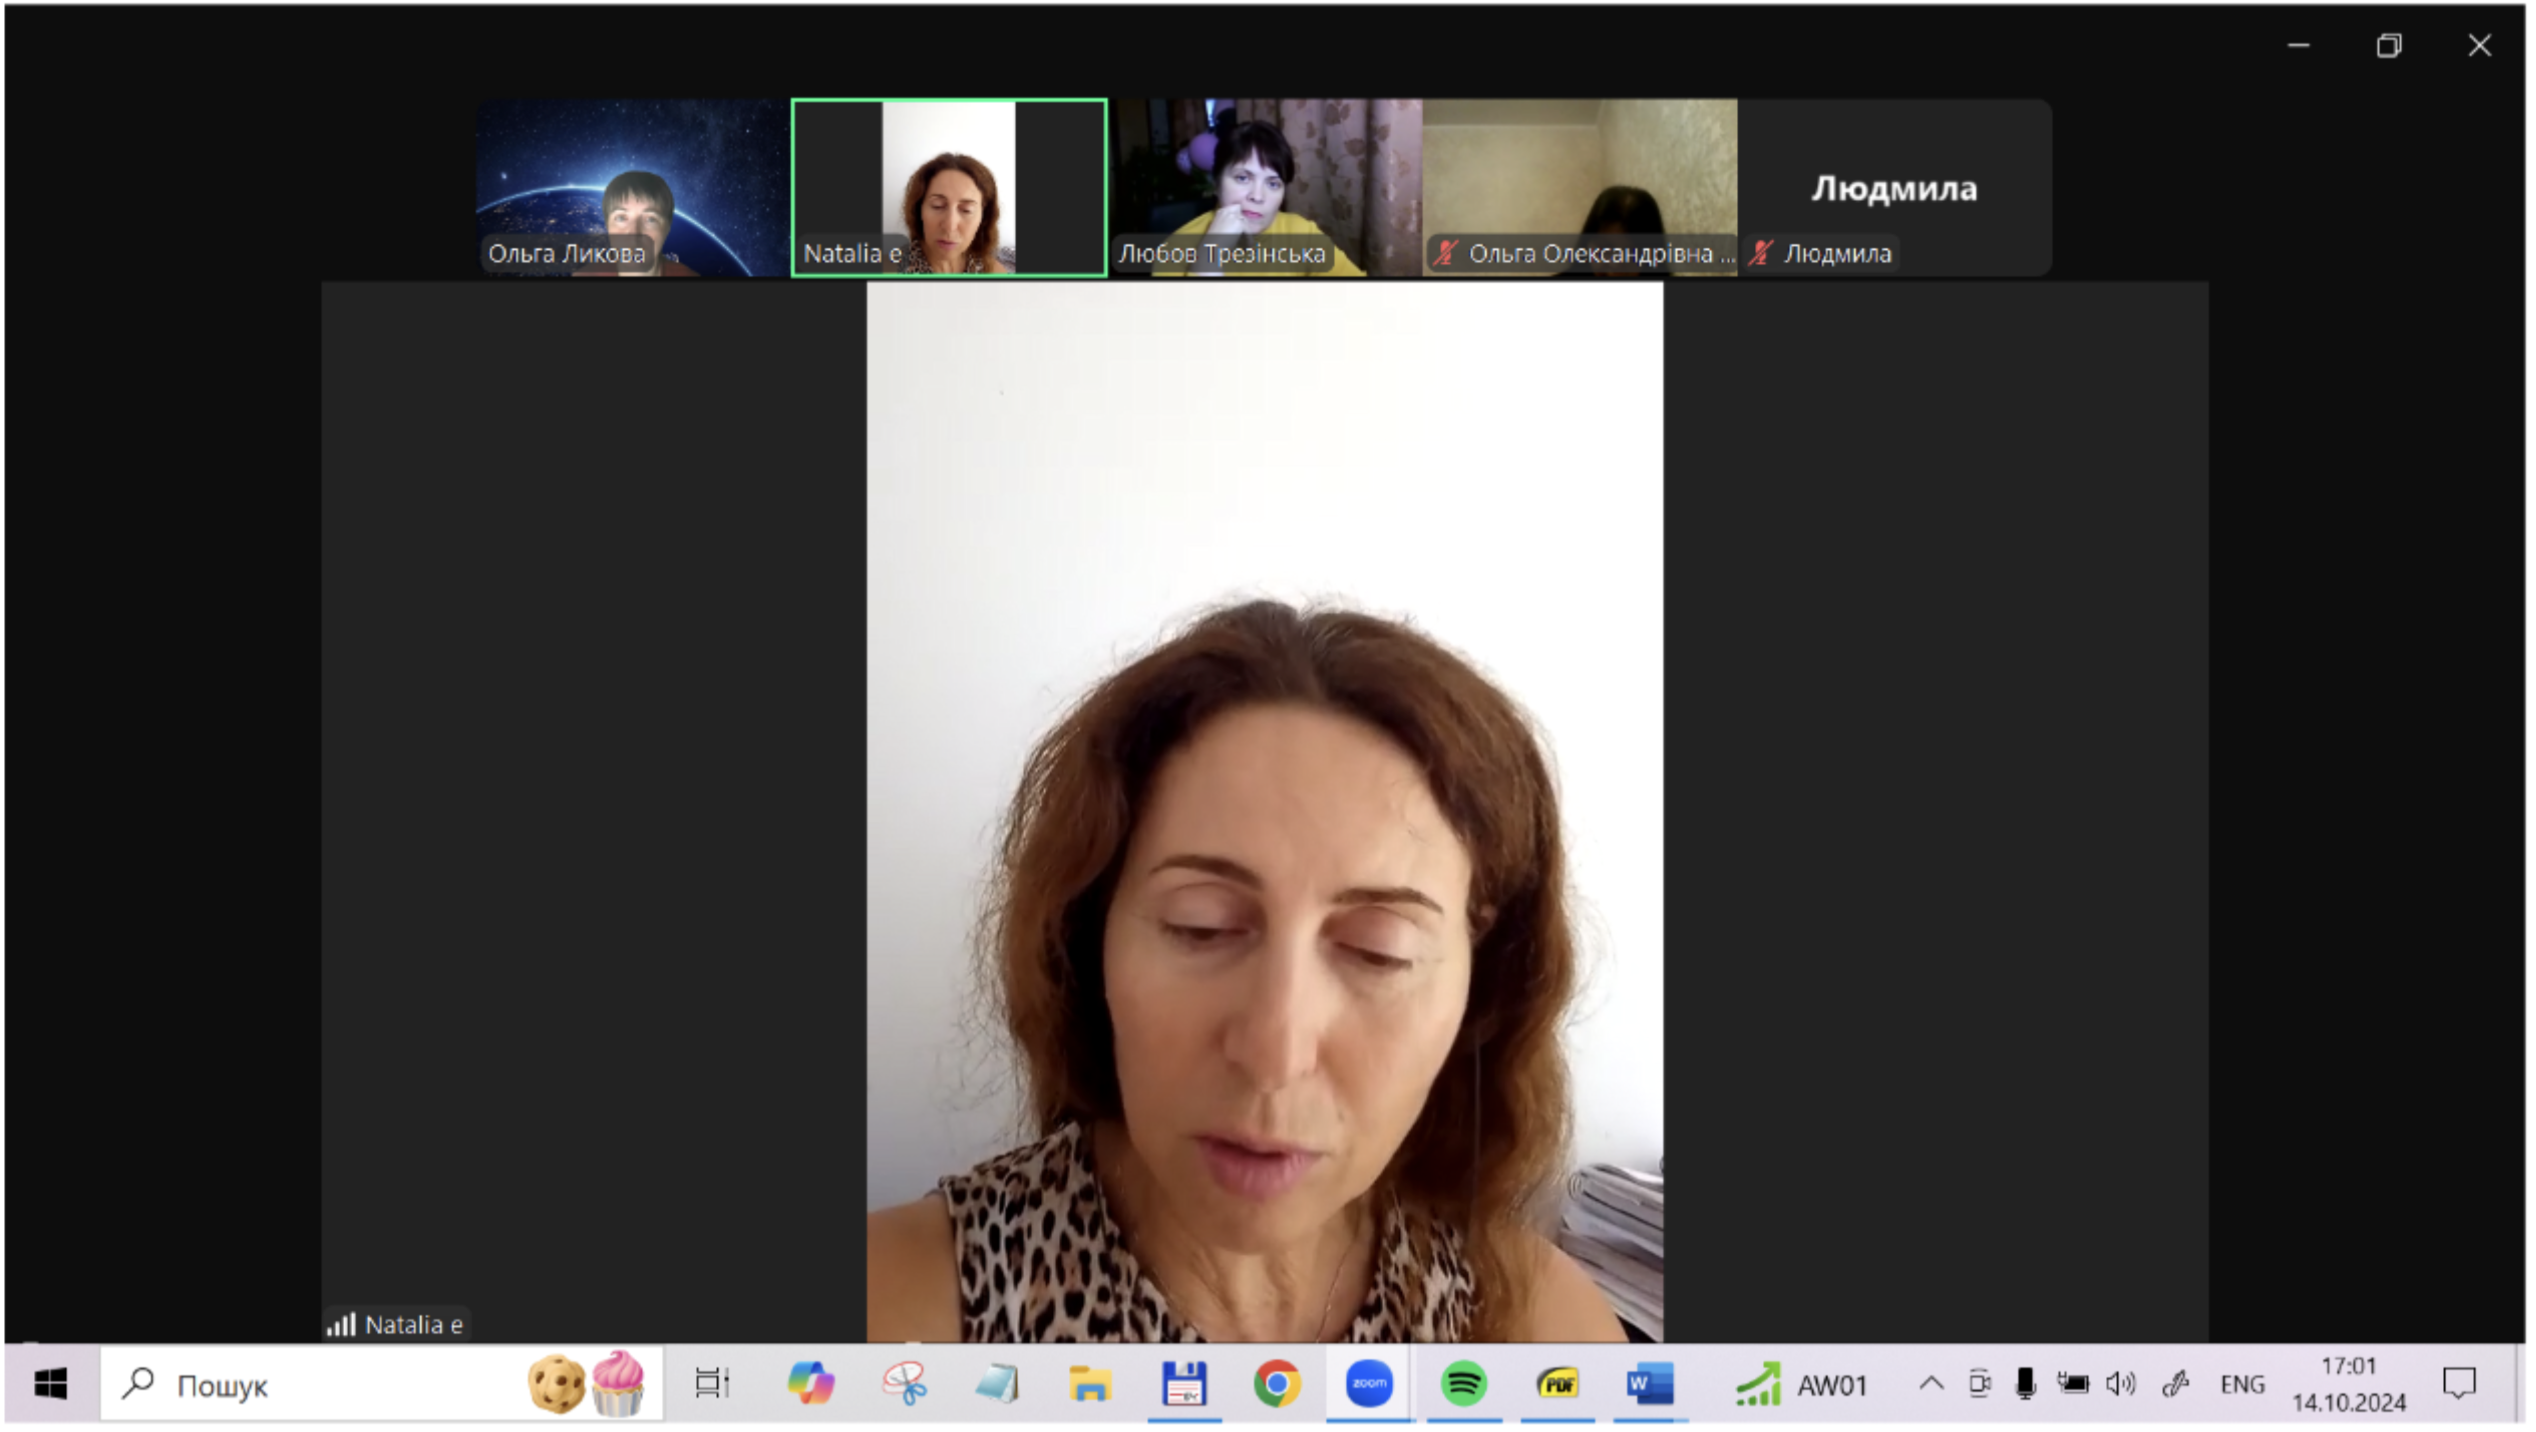Launch Copilot from the taskbar
Viewport: 2536px width, 1432px height.
tap(810, 1384)
